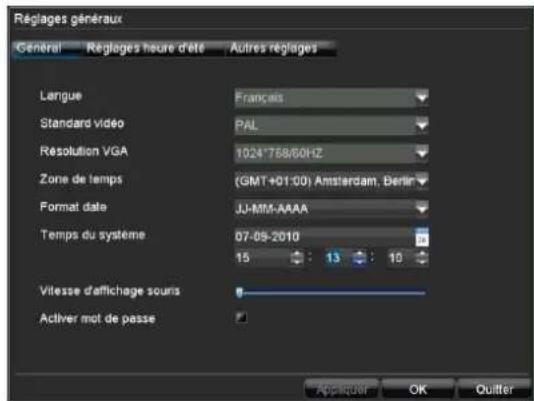Click the Résolution VGA label

pyautogui.click(x=84, y=151)
